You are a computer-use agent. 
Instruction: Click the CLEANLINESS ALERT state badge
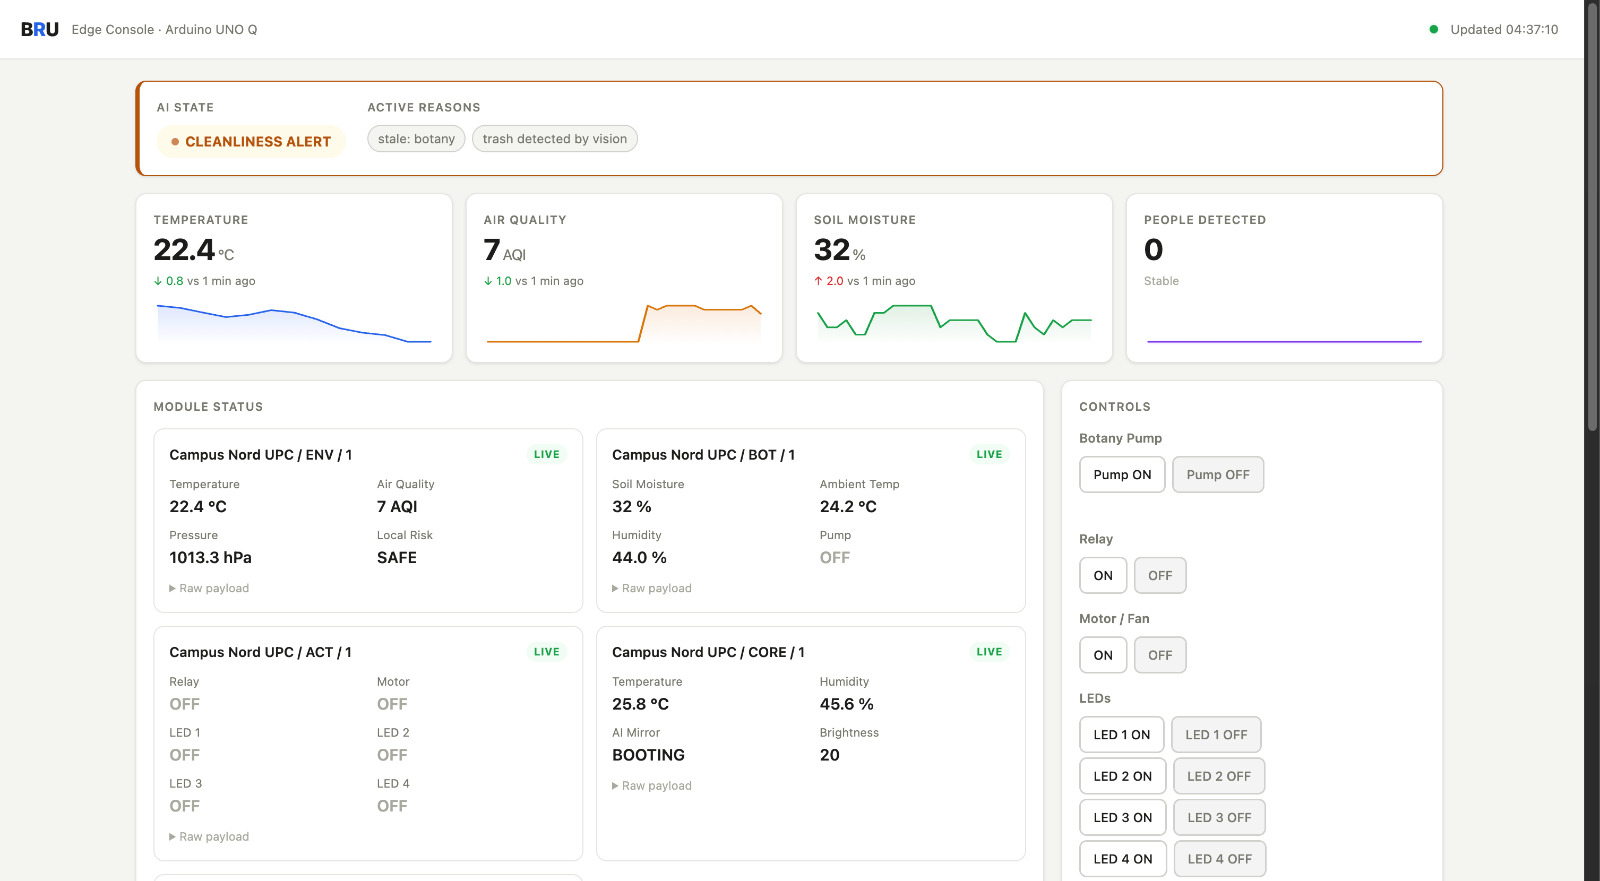pos(251,142)
